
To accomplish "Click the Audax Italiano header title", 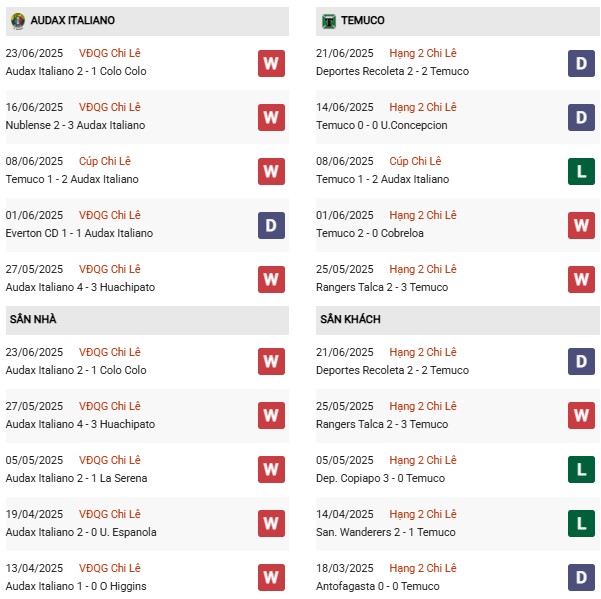I will [x=72, y=20].
